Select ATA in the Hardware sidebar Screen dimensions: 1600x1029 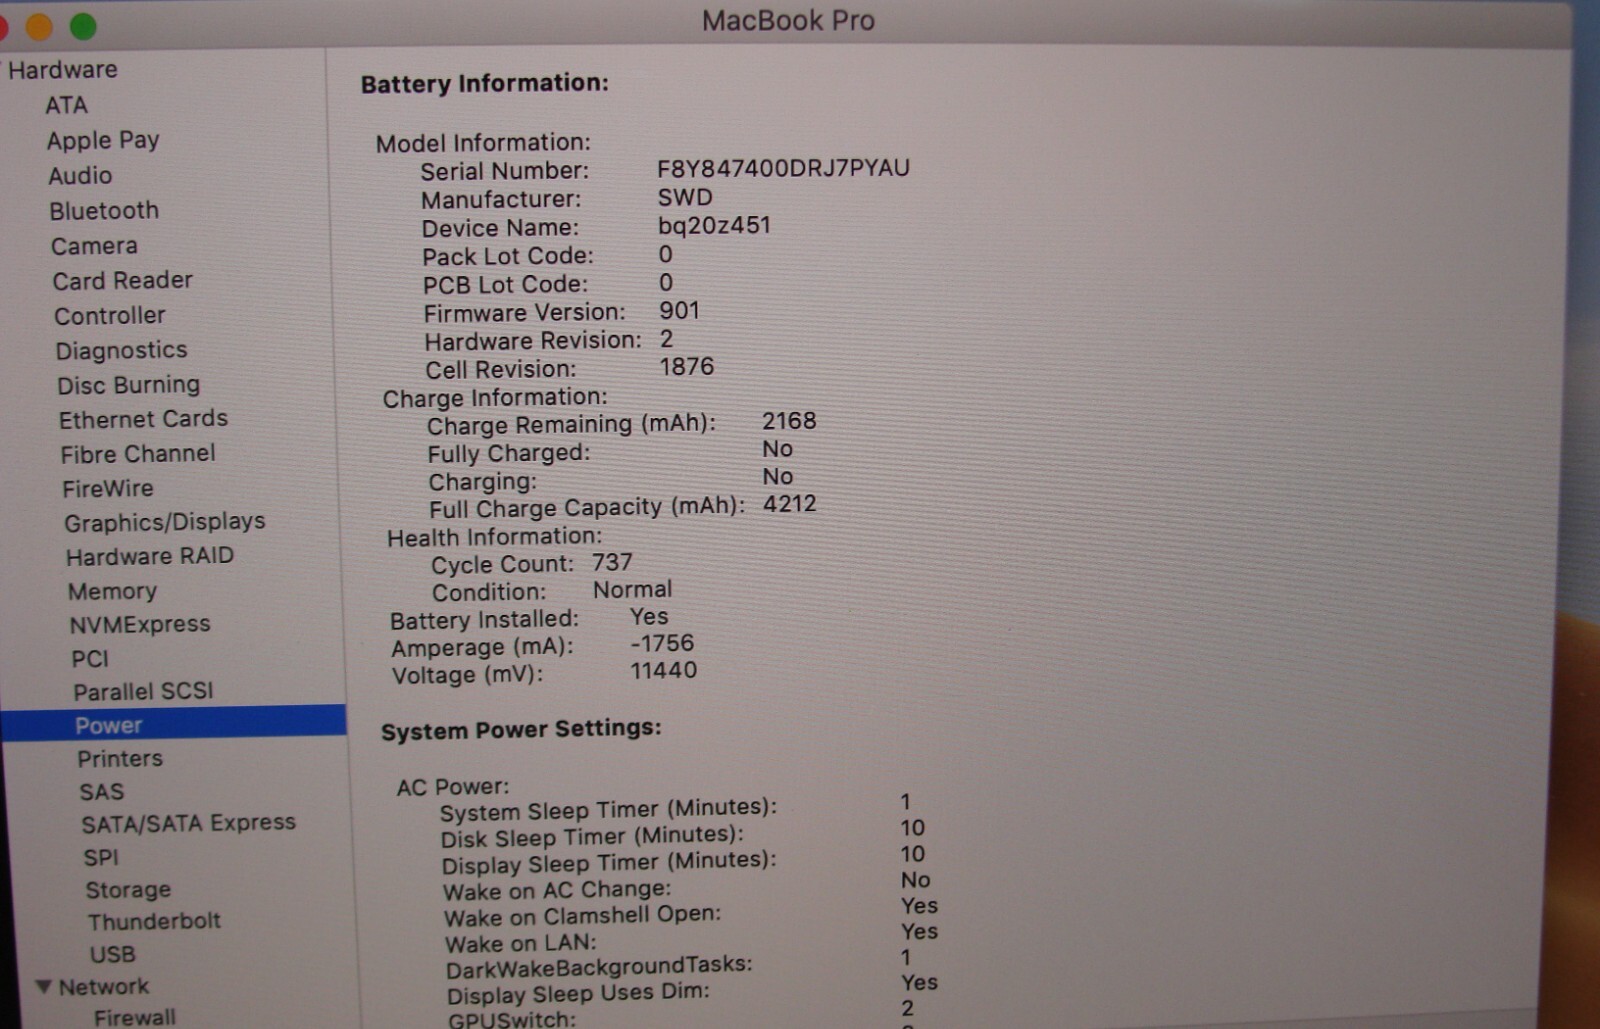[x=67, y=105]
